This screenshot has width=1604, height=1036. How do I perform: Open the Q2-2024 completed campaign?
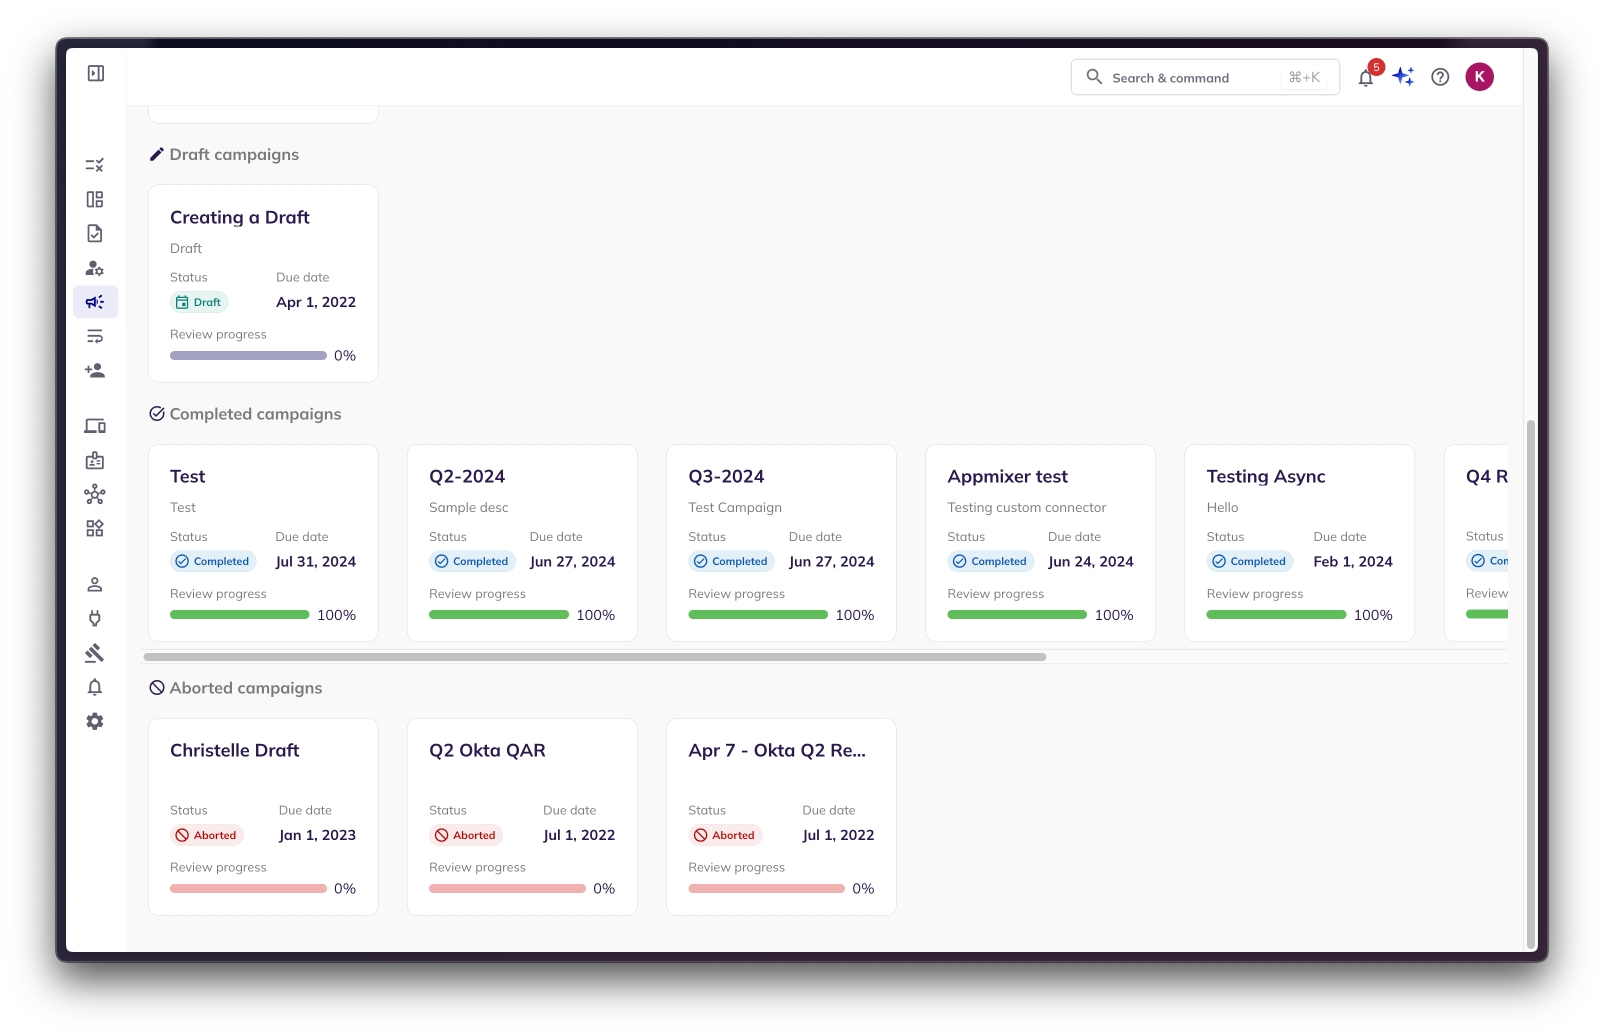pyautogui.click(x=522, y=542)
